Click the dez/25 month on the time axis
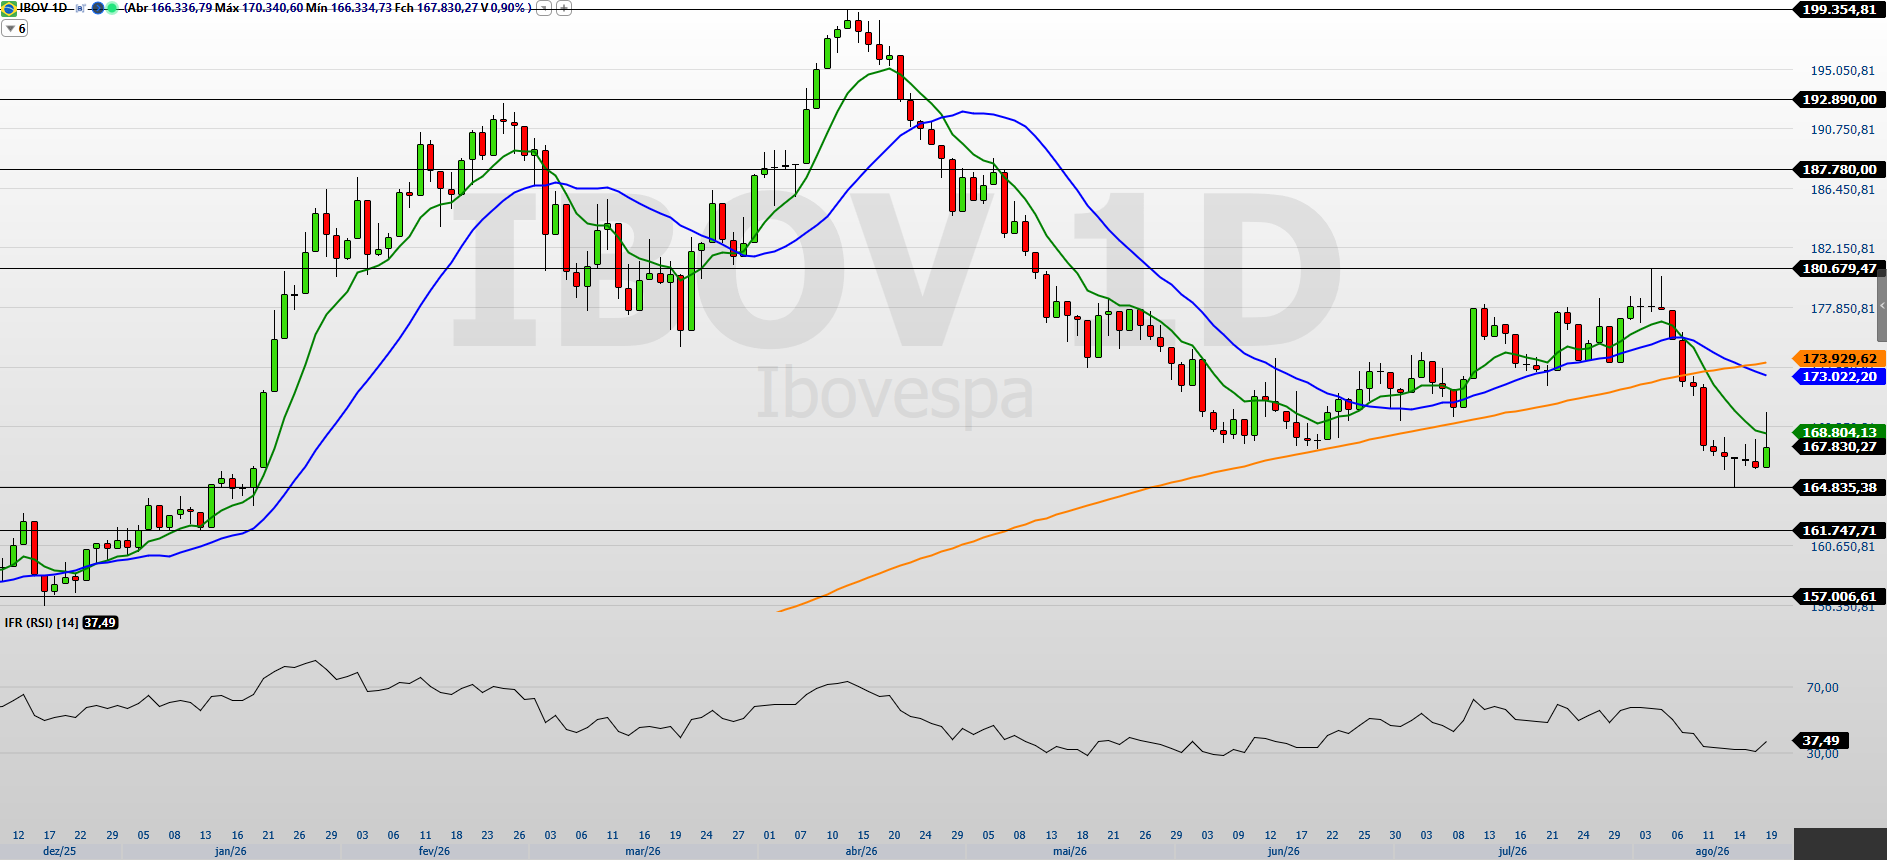Image resolution: width=1887 pixels, height=860 pixels. coord(60,852)
